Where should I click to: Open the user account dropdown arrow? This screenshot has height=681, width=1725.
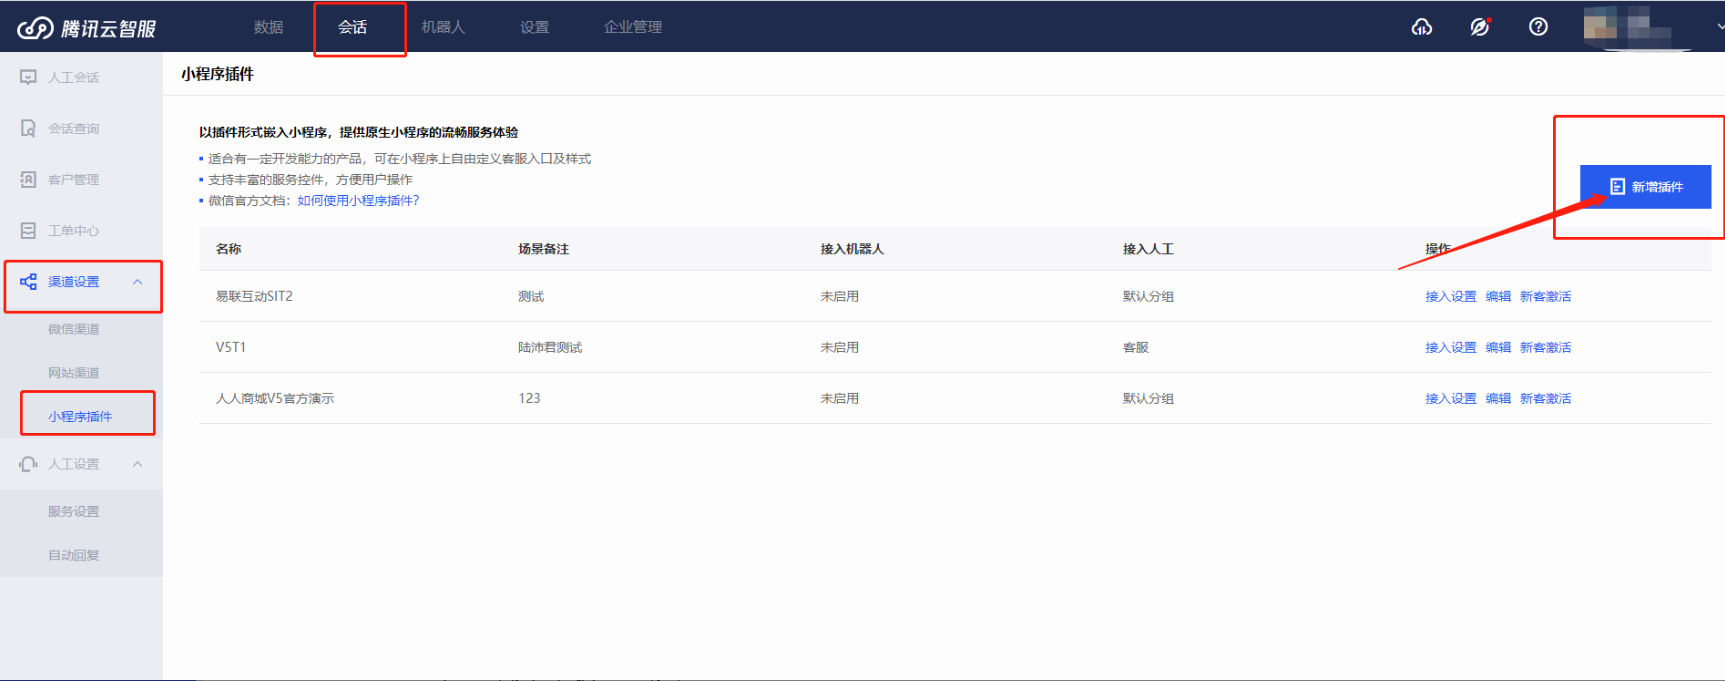coord(1719,27)
